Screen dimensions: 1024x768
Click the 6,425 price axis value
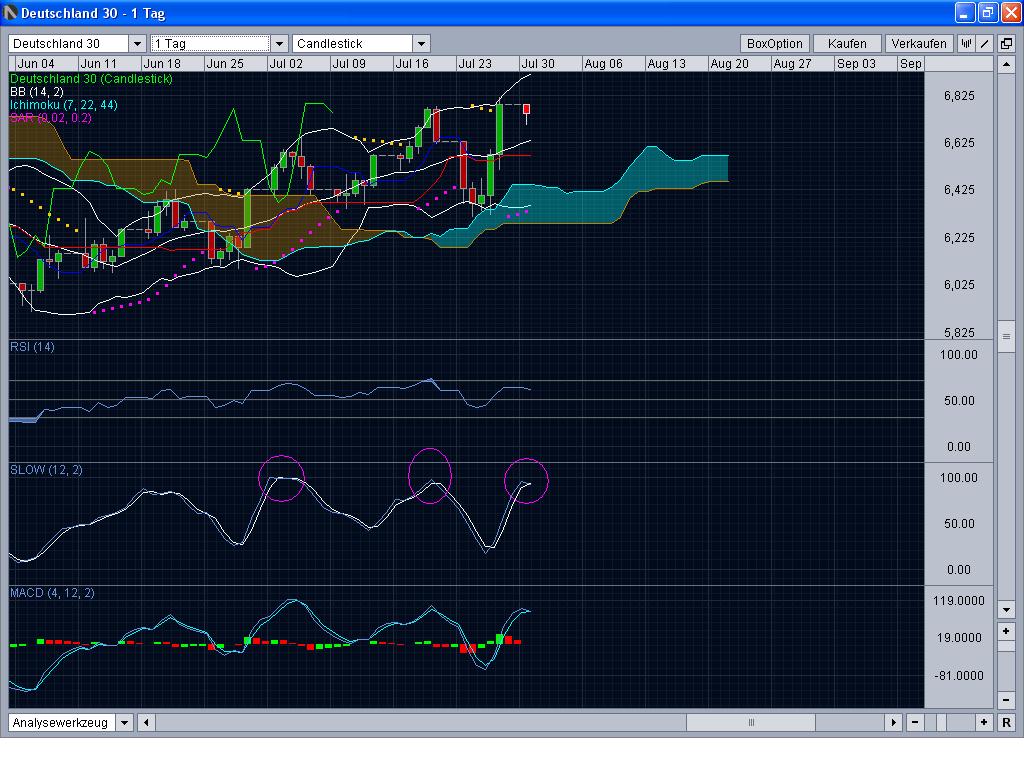click(x=959, y=190)
